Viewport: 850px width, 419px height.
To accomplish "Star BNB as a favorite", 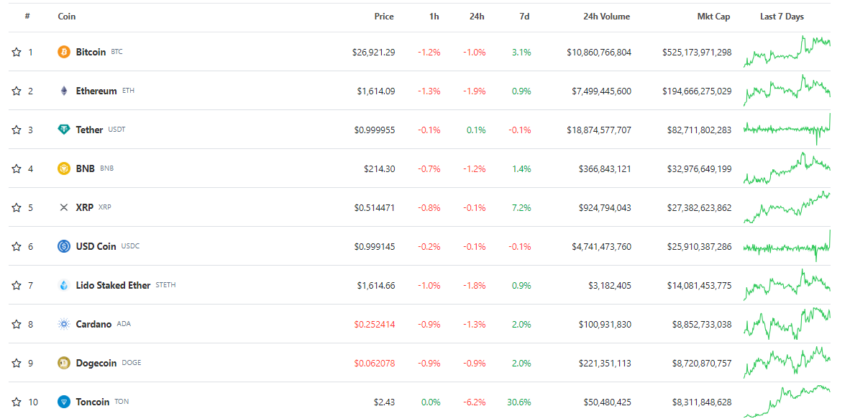I will (16, 169).
